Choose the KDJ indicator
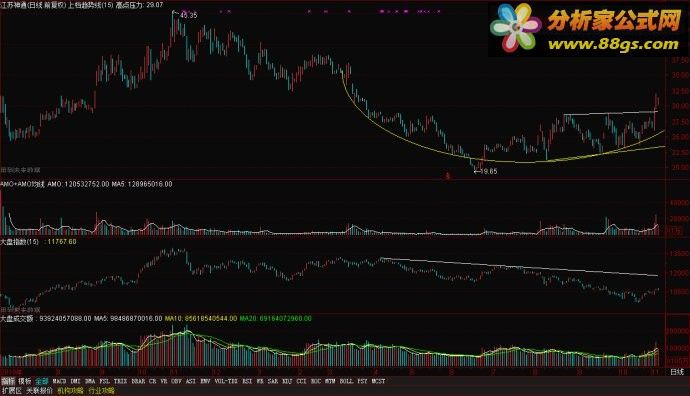 click(x=287, y=381)
